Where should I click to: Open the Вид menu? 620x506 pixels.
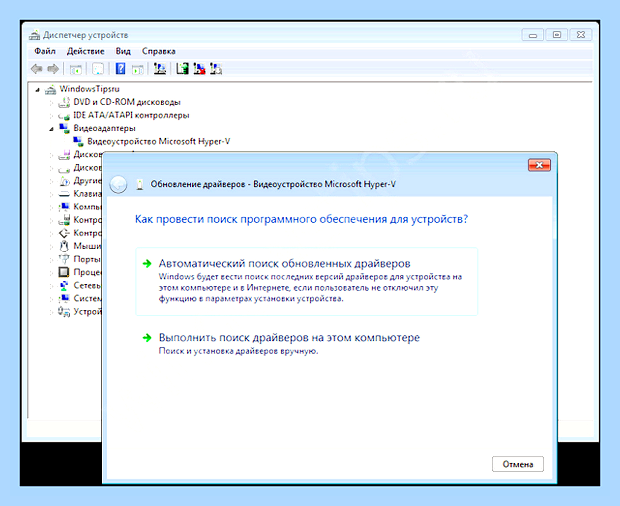click(123, 51)
